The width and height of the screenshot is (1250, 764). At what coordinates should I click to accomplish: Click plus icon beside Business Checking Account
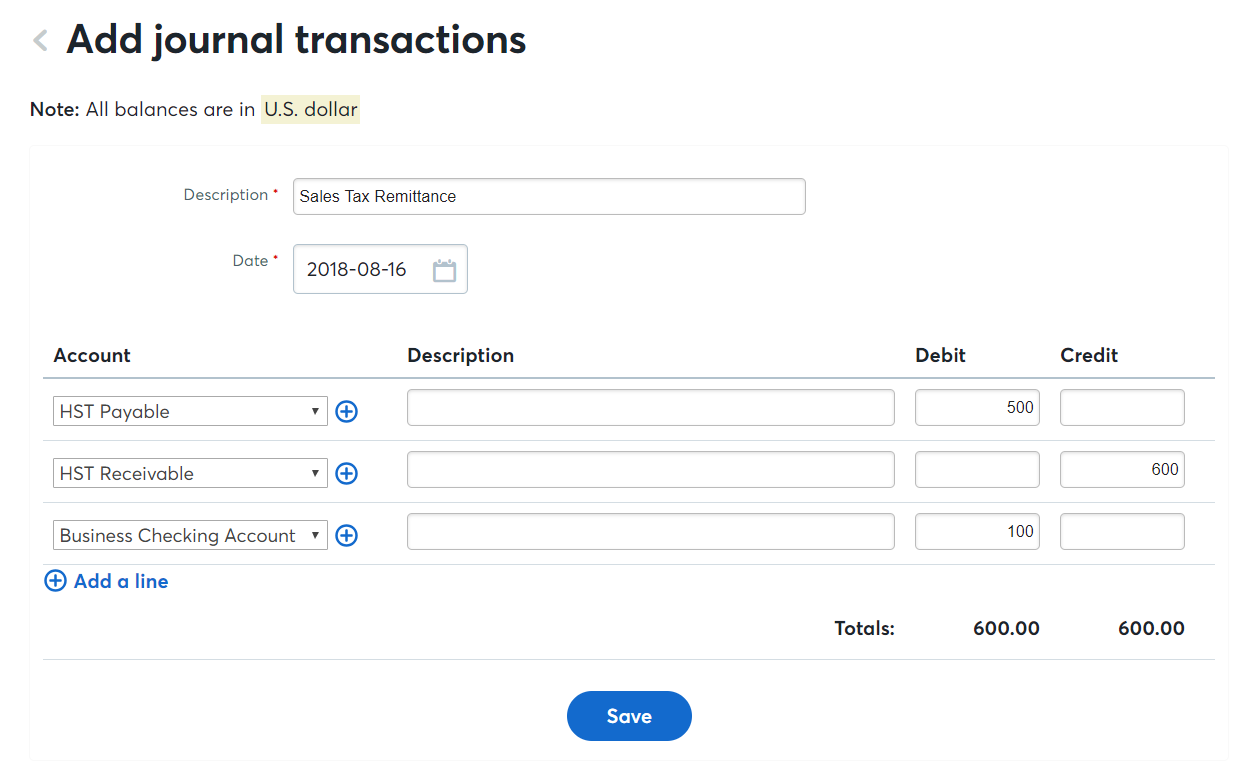[x=346, y=535]
